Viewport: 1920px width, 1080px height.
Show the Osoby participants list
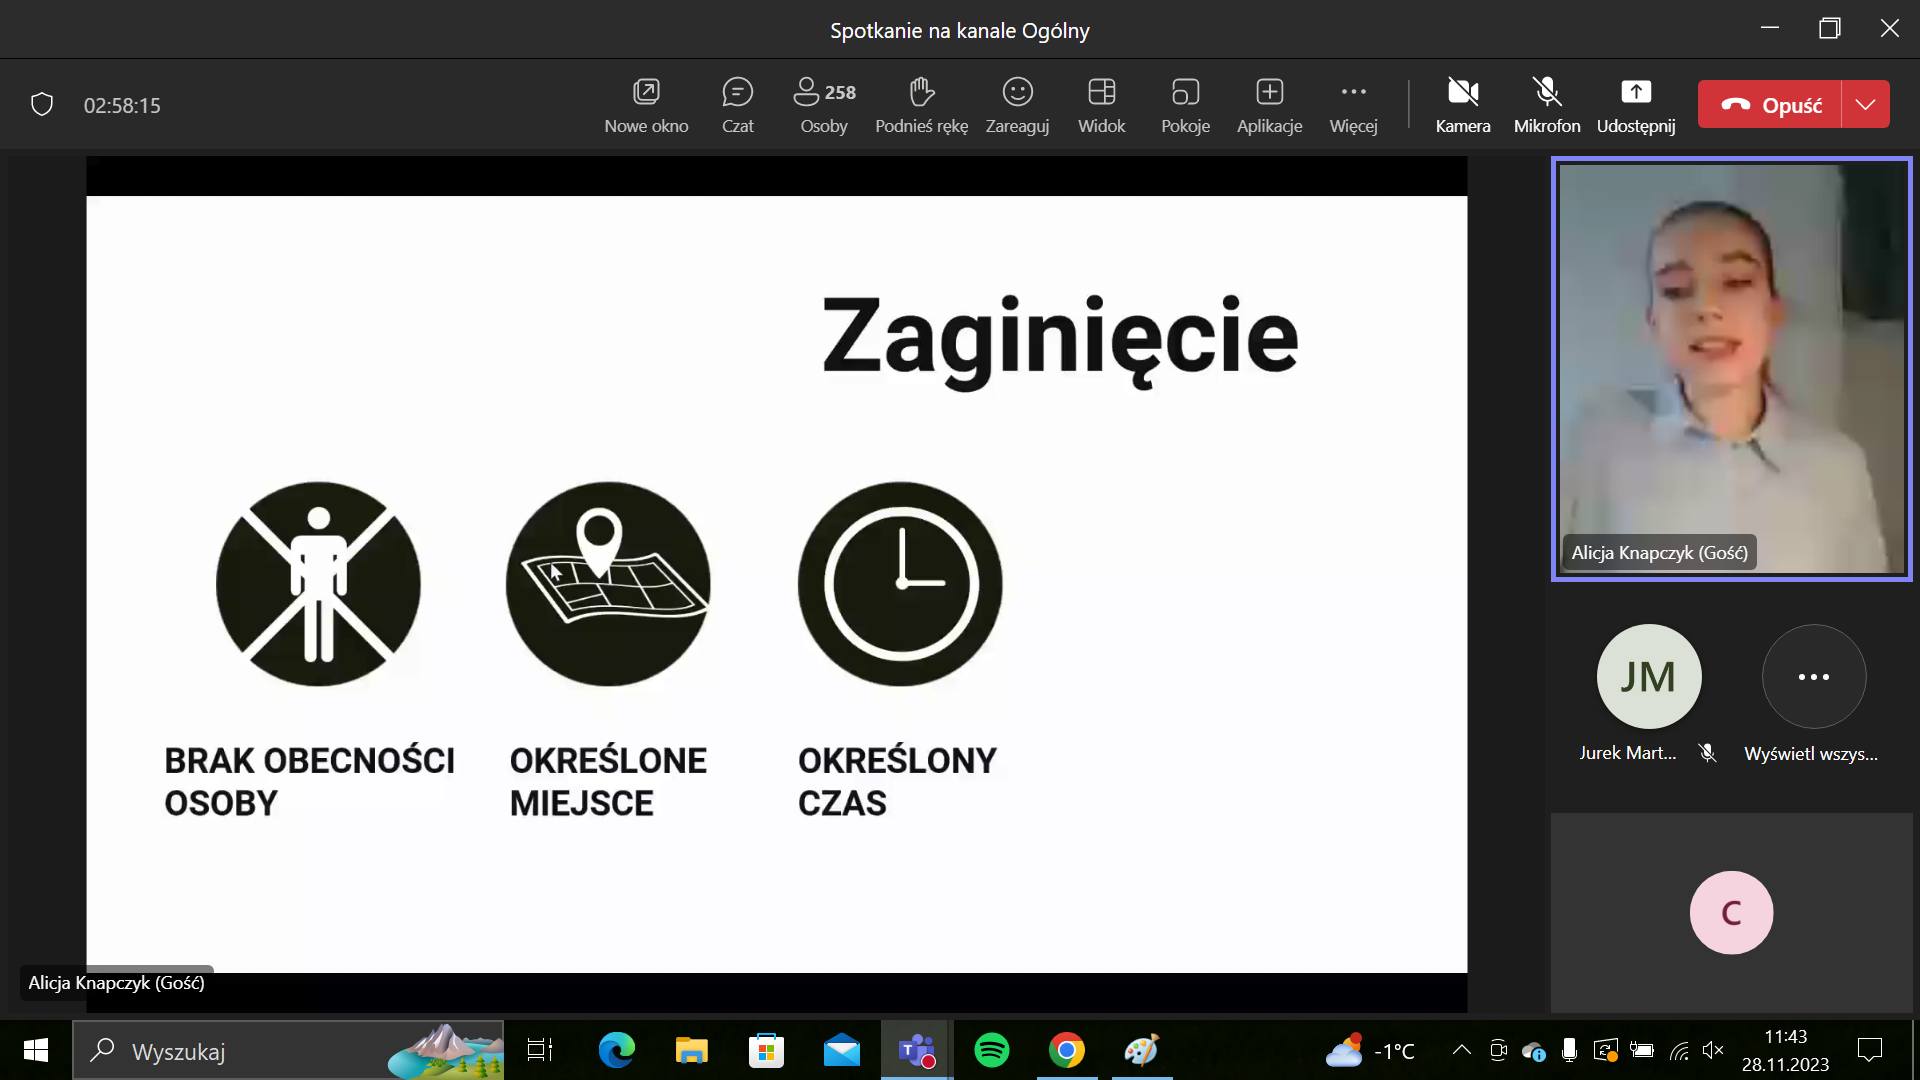(824, 105)
